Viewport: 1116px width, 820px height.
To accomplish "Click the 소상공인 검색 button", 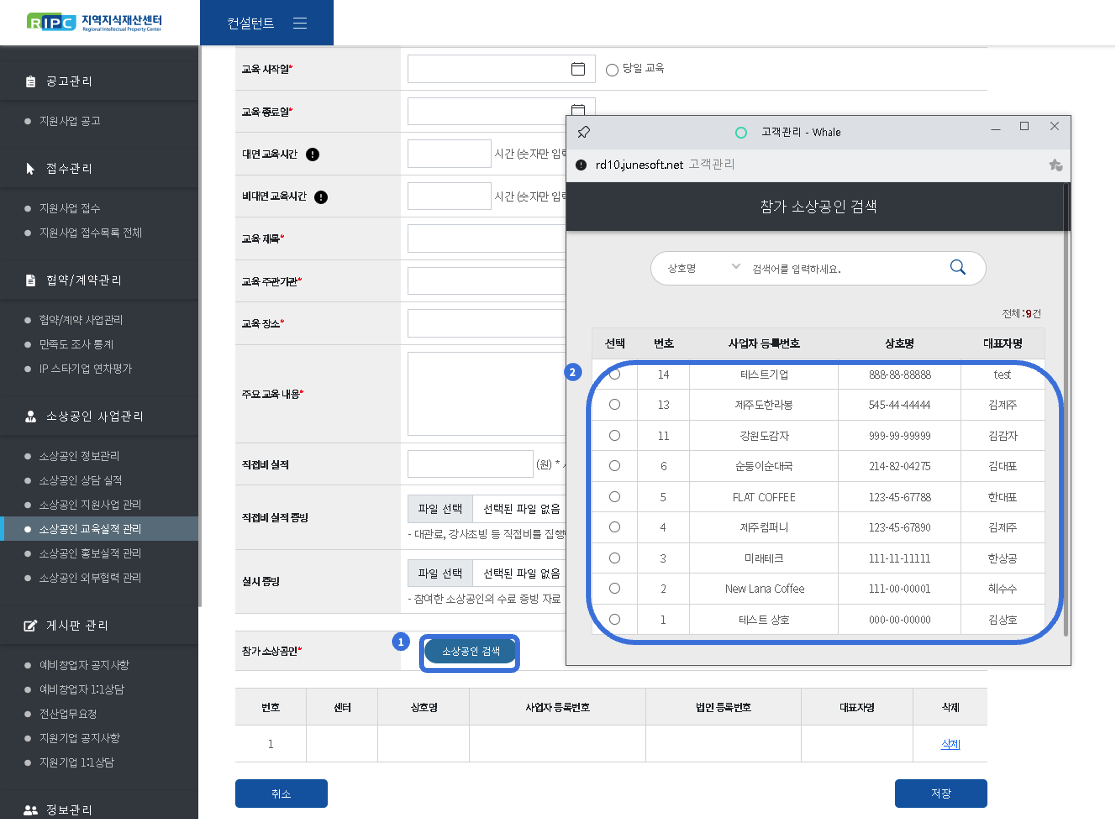I will pos(470,651).
